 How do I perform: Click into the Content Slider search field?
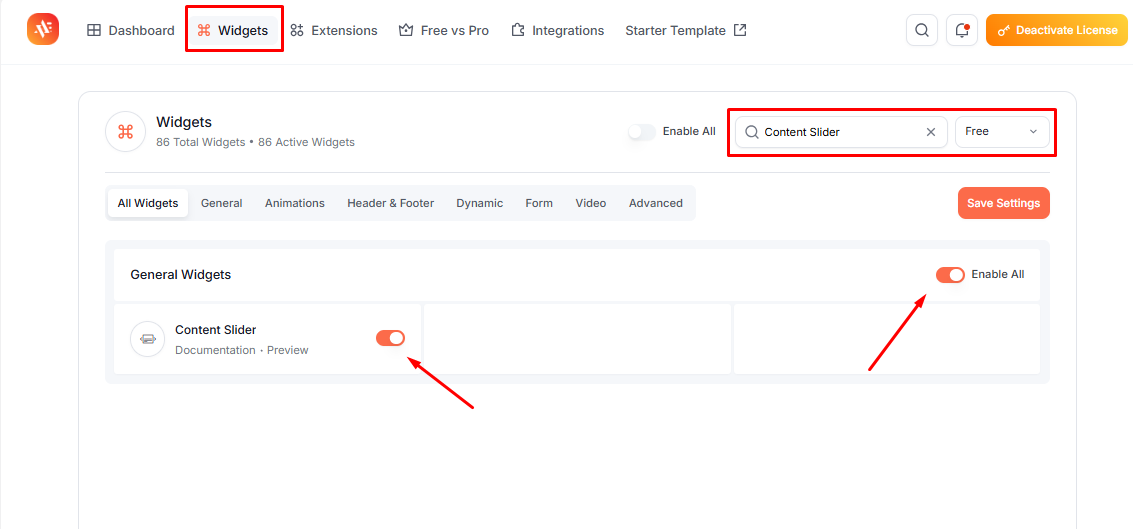point(841,132)
